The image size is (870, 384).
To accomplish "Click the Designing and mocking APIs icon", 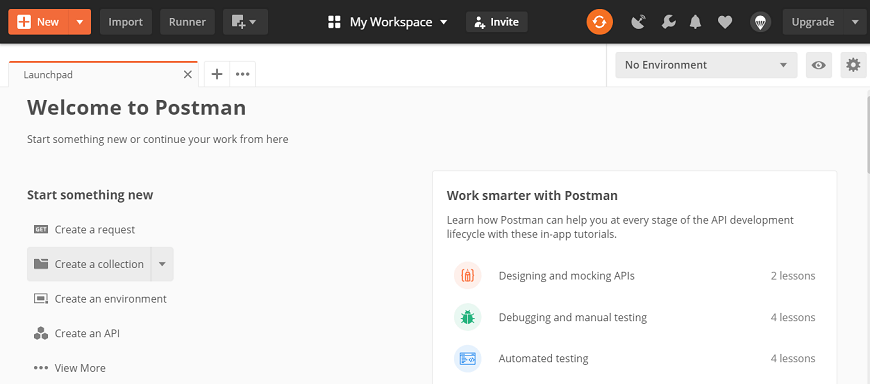I will 467,276.
